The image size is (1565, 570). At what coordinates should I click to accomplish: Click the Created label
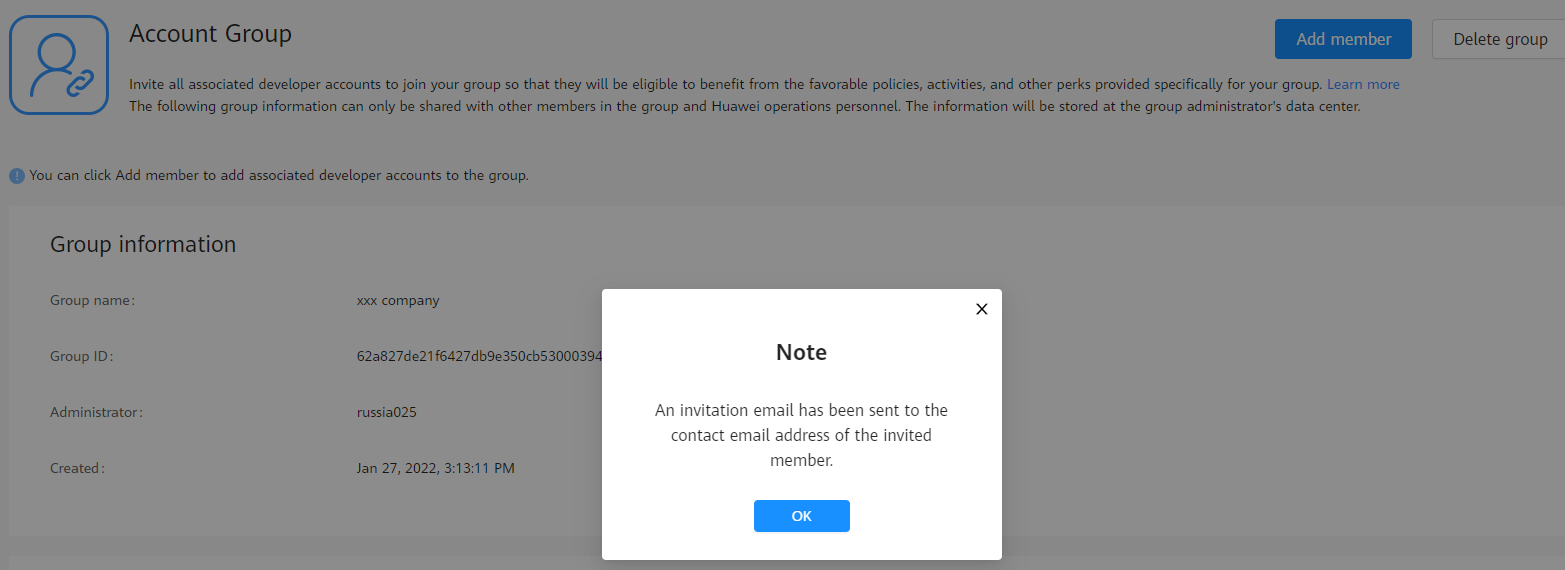pos(77,468)
